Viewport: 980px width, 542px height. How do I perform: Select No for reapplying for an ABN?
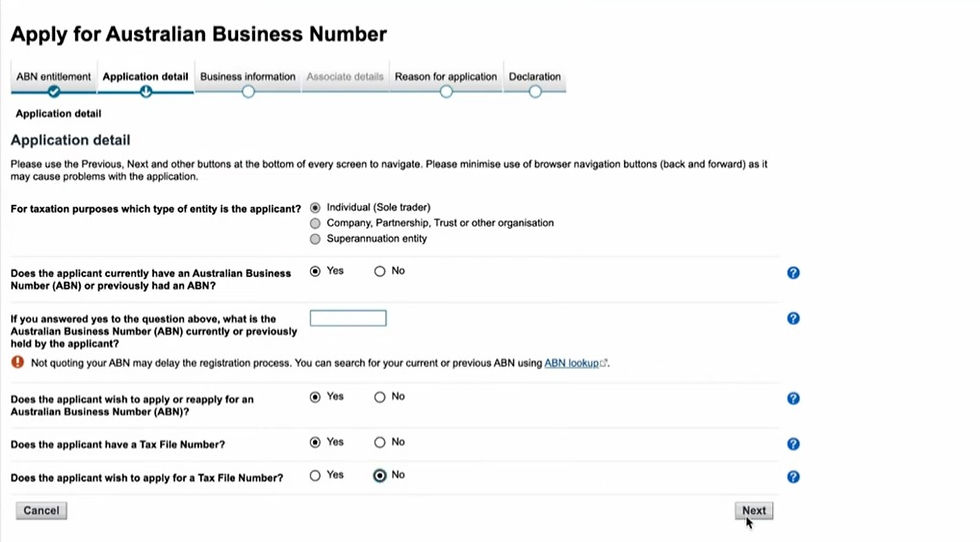click(x=379, y=397)
